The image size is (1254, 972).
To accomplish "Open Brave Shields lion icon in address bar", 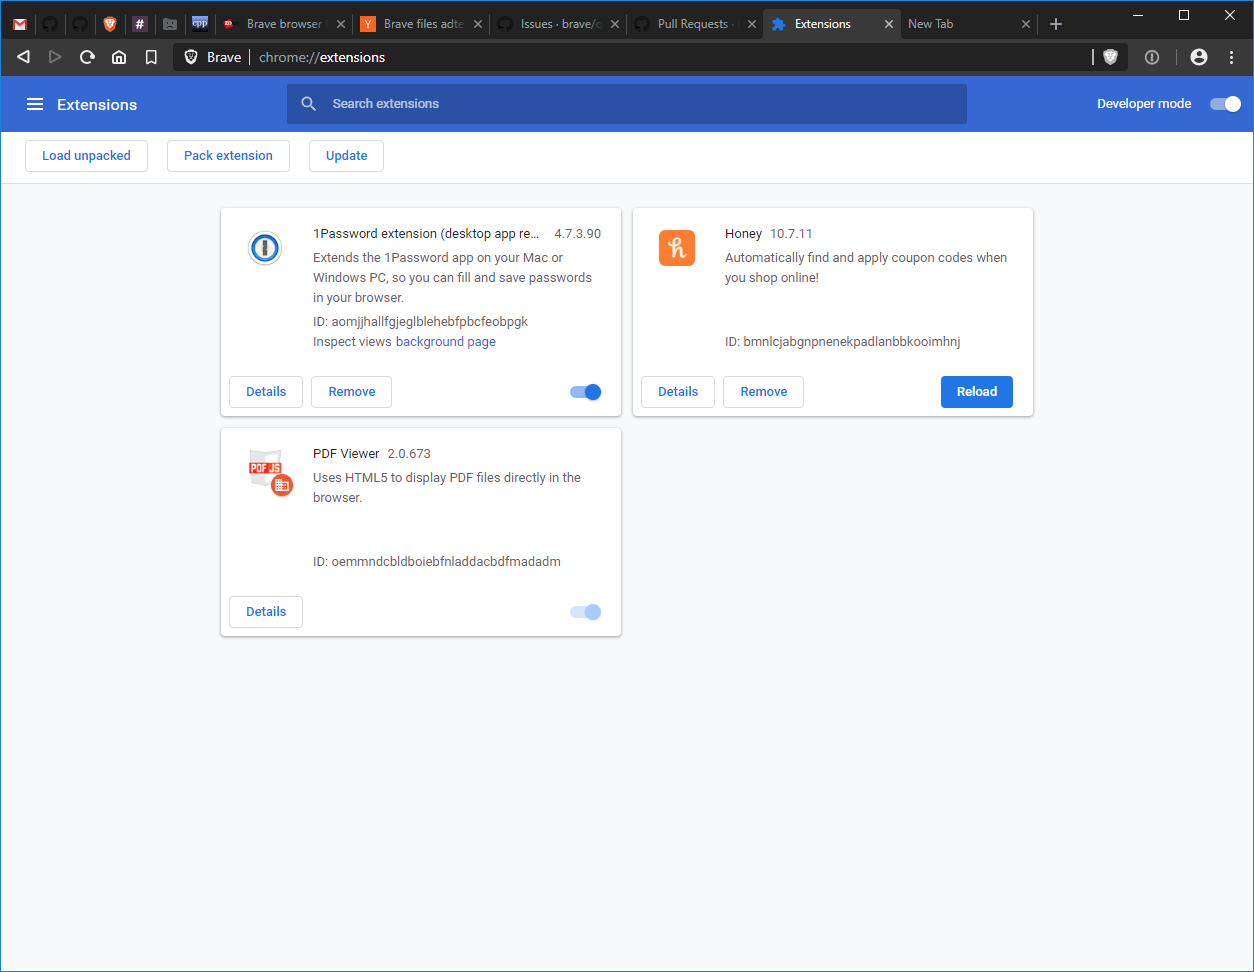I will 1110,57.
